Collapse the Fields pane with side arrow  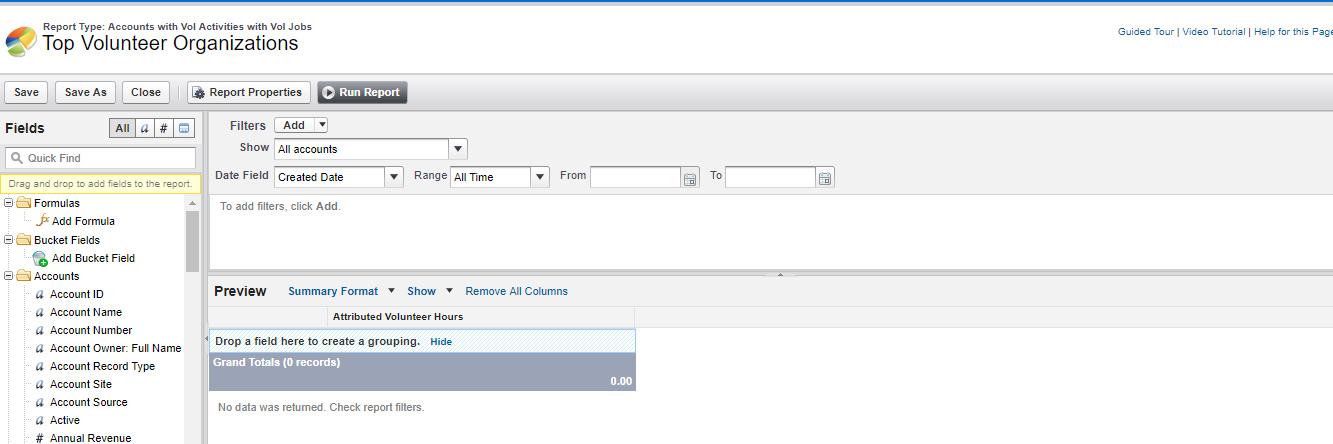point(204,340)
